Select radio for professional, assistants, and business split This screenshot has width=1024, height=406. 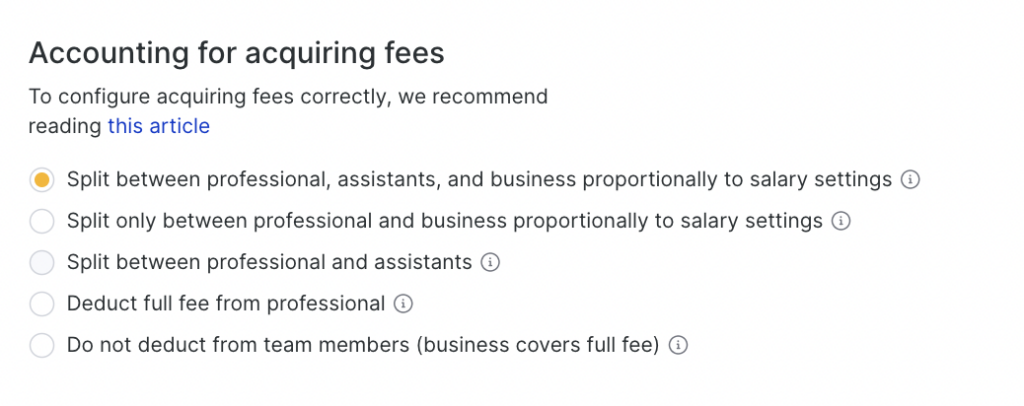42,180
